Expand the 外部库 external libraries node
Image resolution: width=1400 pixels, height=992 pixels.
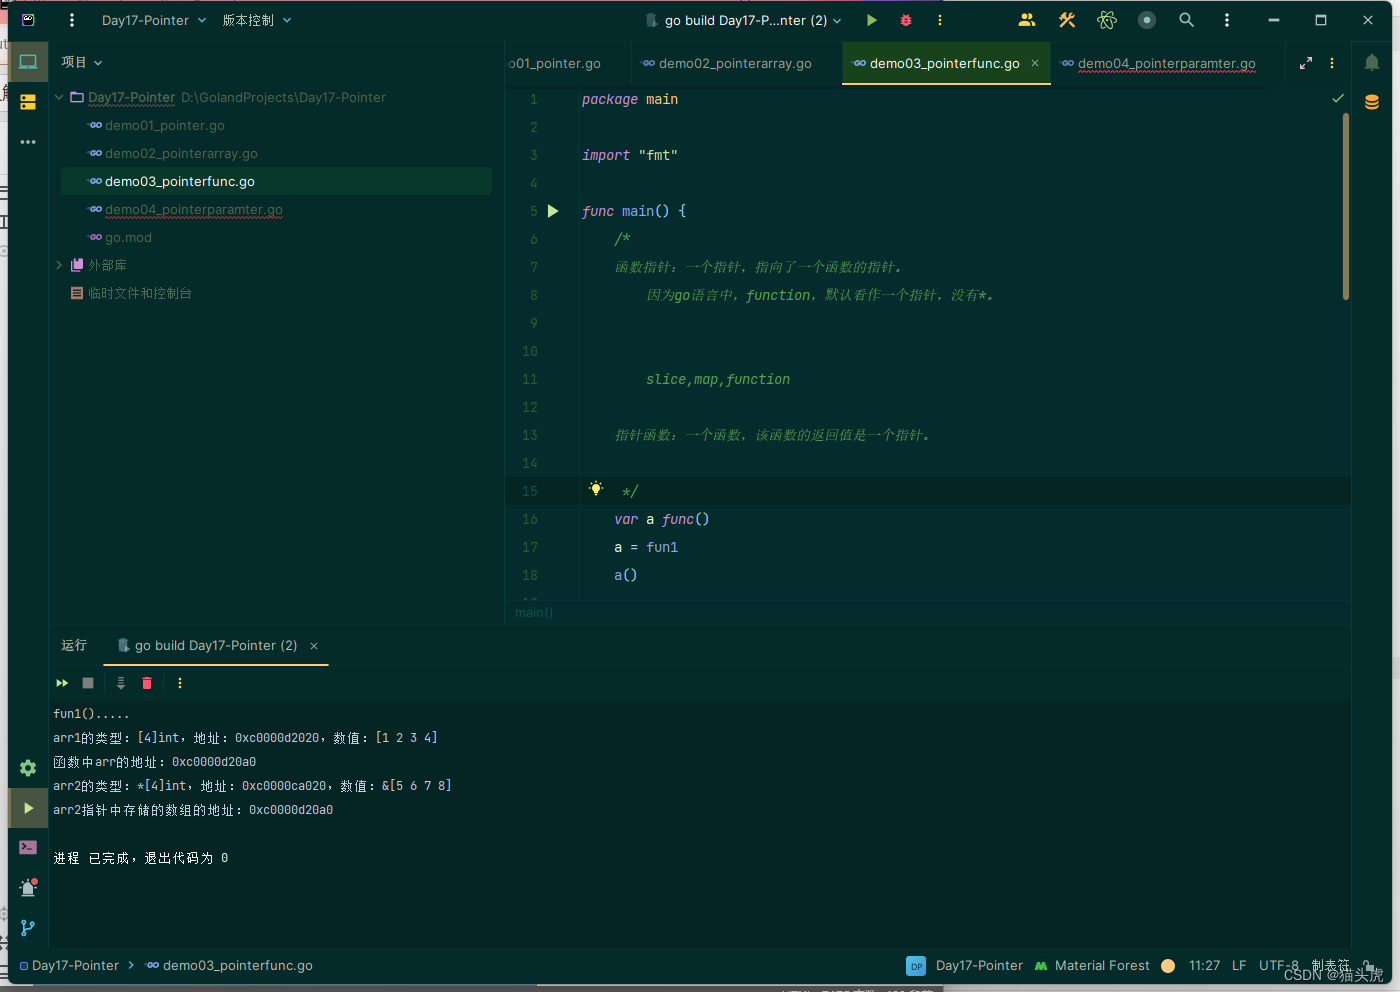59,265
